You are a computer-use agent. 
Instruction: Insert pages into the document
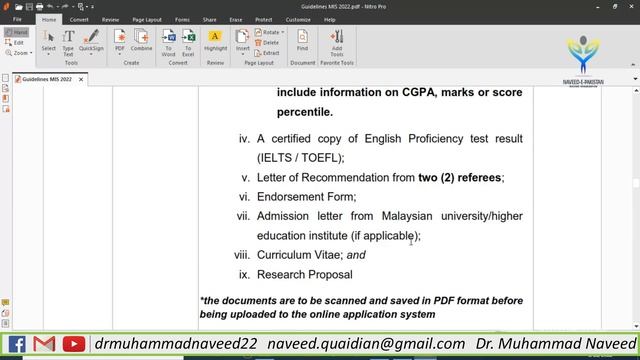tap(242, 40)
